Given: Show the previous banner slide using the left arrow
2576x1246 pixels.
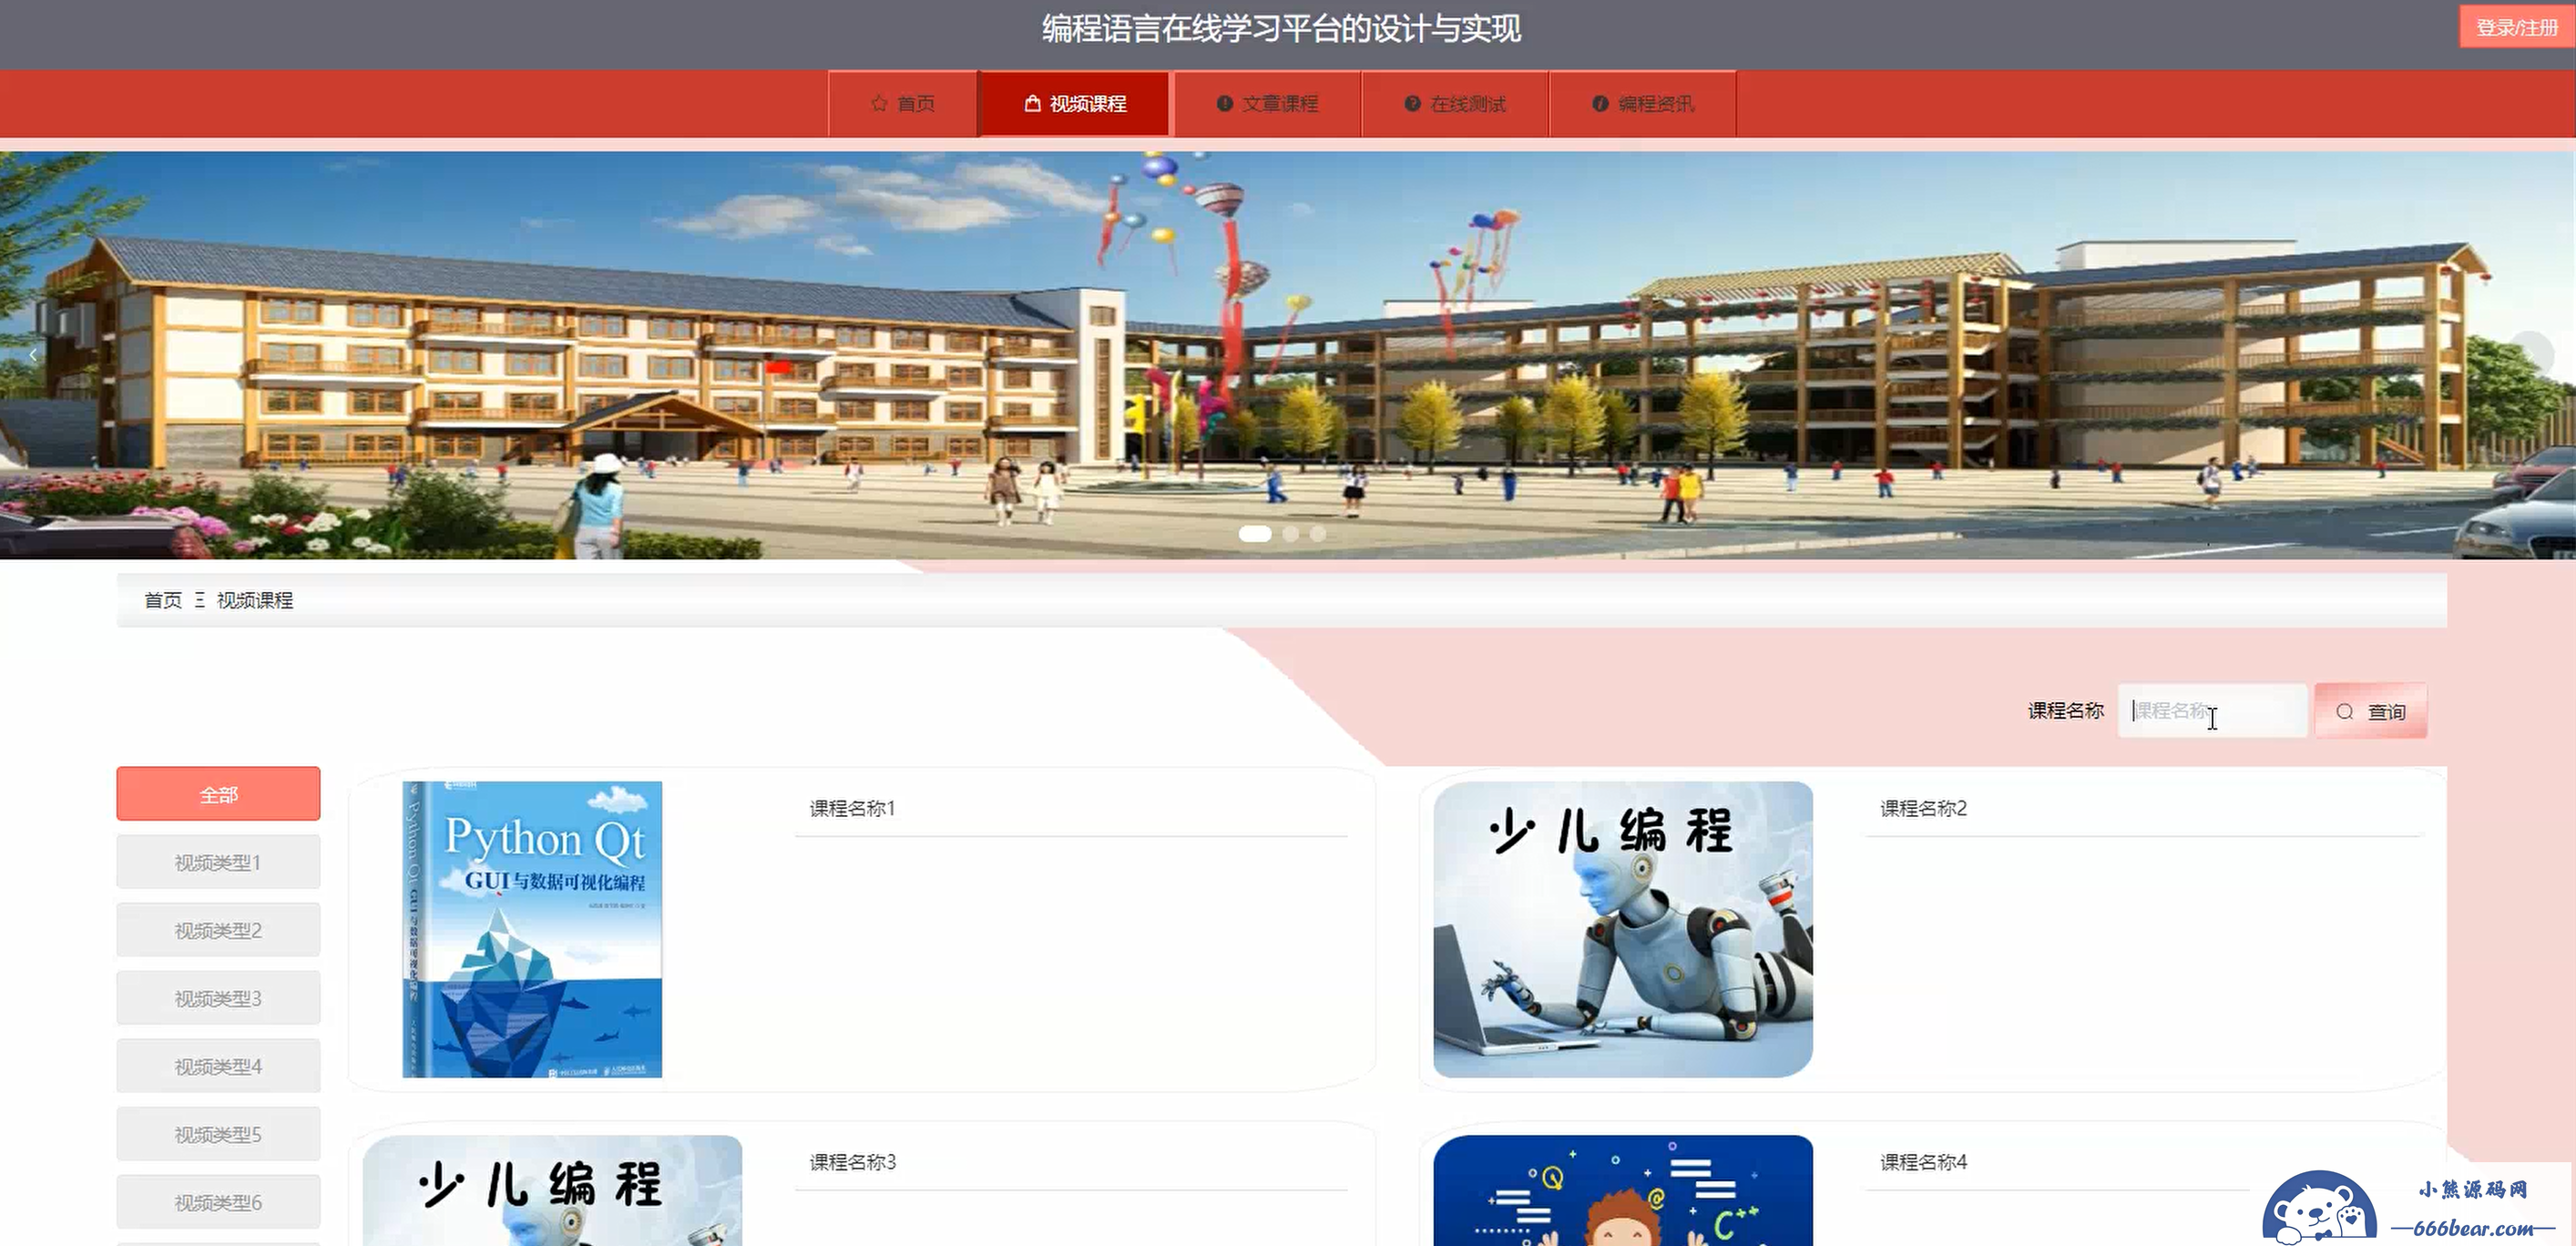Looking at the screenshot, I should [32, 355].
